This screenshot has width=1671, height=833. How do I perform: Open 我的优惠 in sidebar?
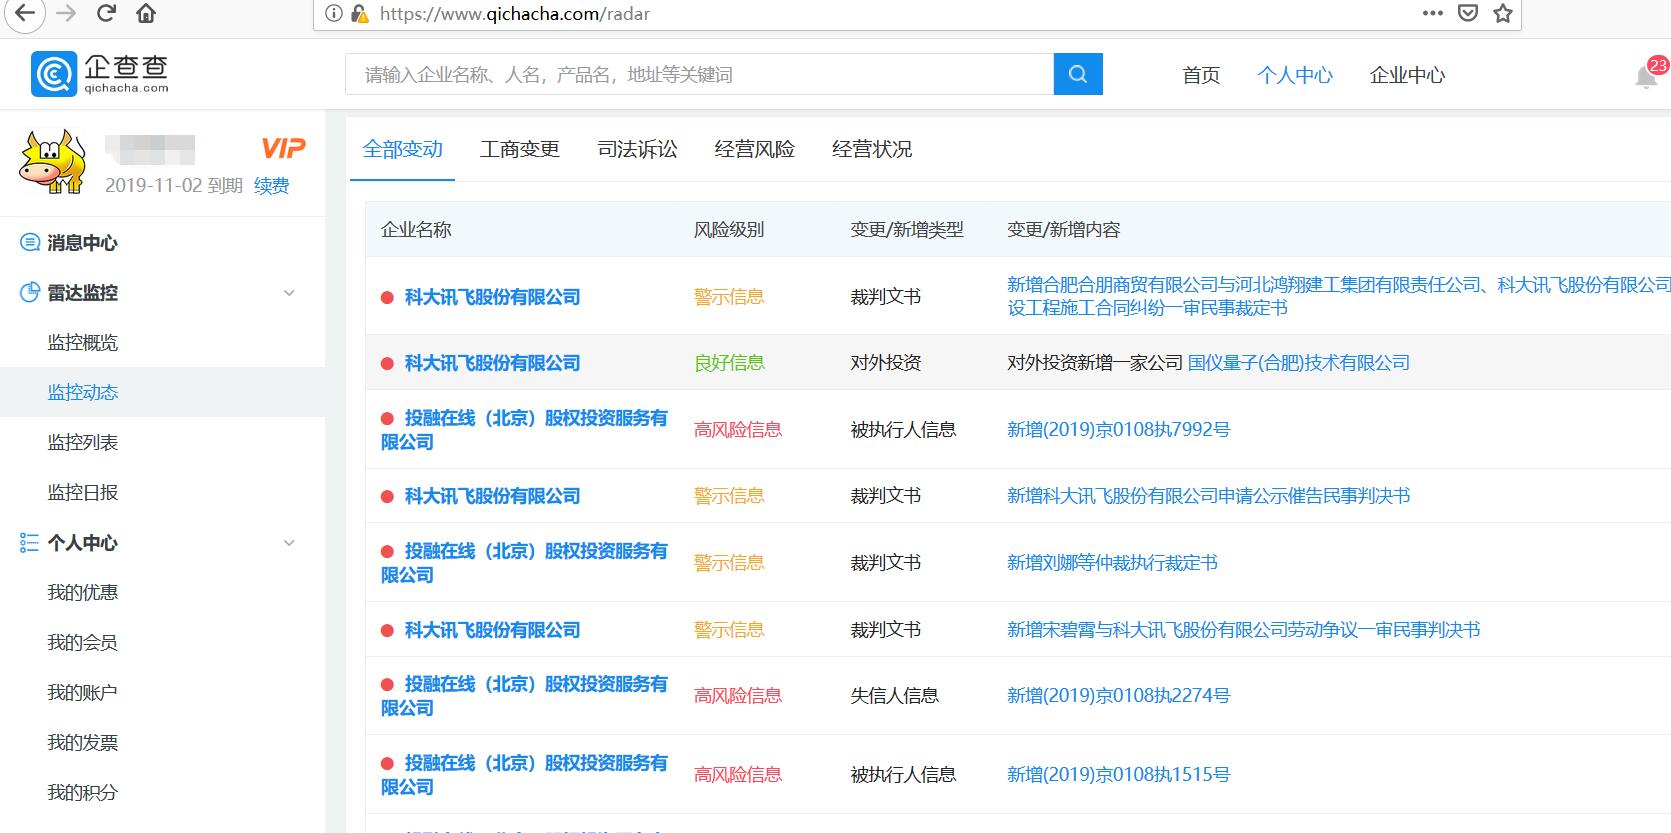coord(83,592)
